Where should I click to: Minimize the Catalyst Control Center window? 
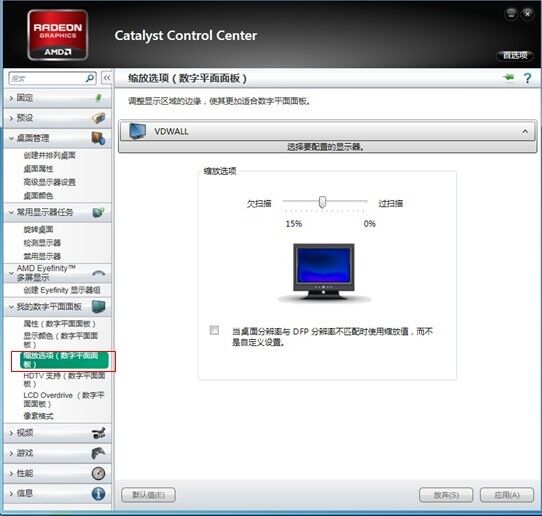click(511, 14)
